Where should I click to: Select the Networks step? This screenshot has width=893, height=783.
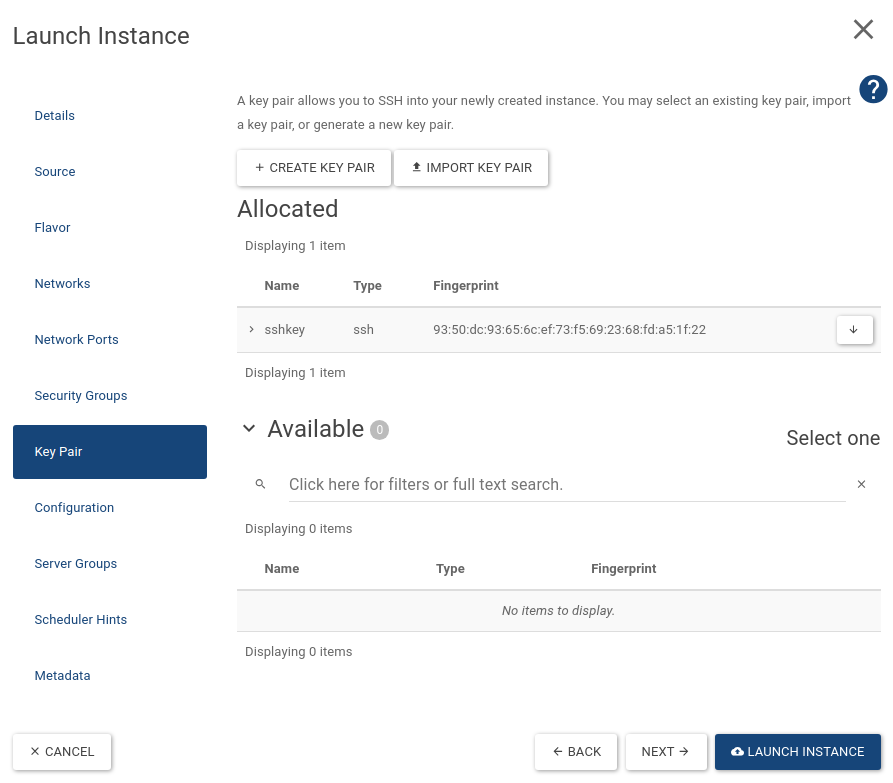coord(62,284)
